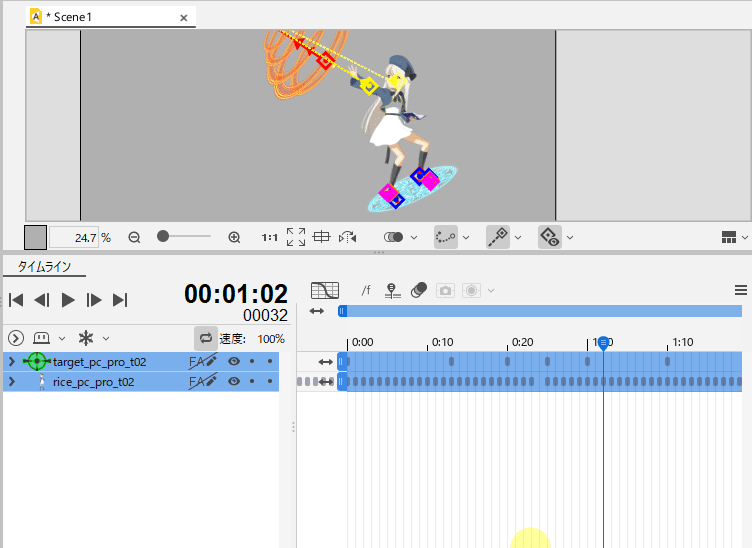
Task: Click the camera snapshot icon
Action: click(x=445, y=291)
